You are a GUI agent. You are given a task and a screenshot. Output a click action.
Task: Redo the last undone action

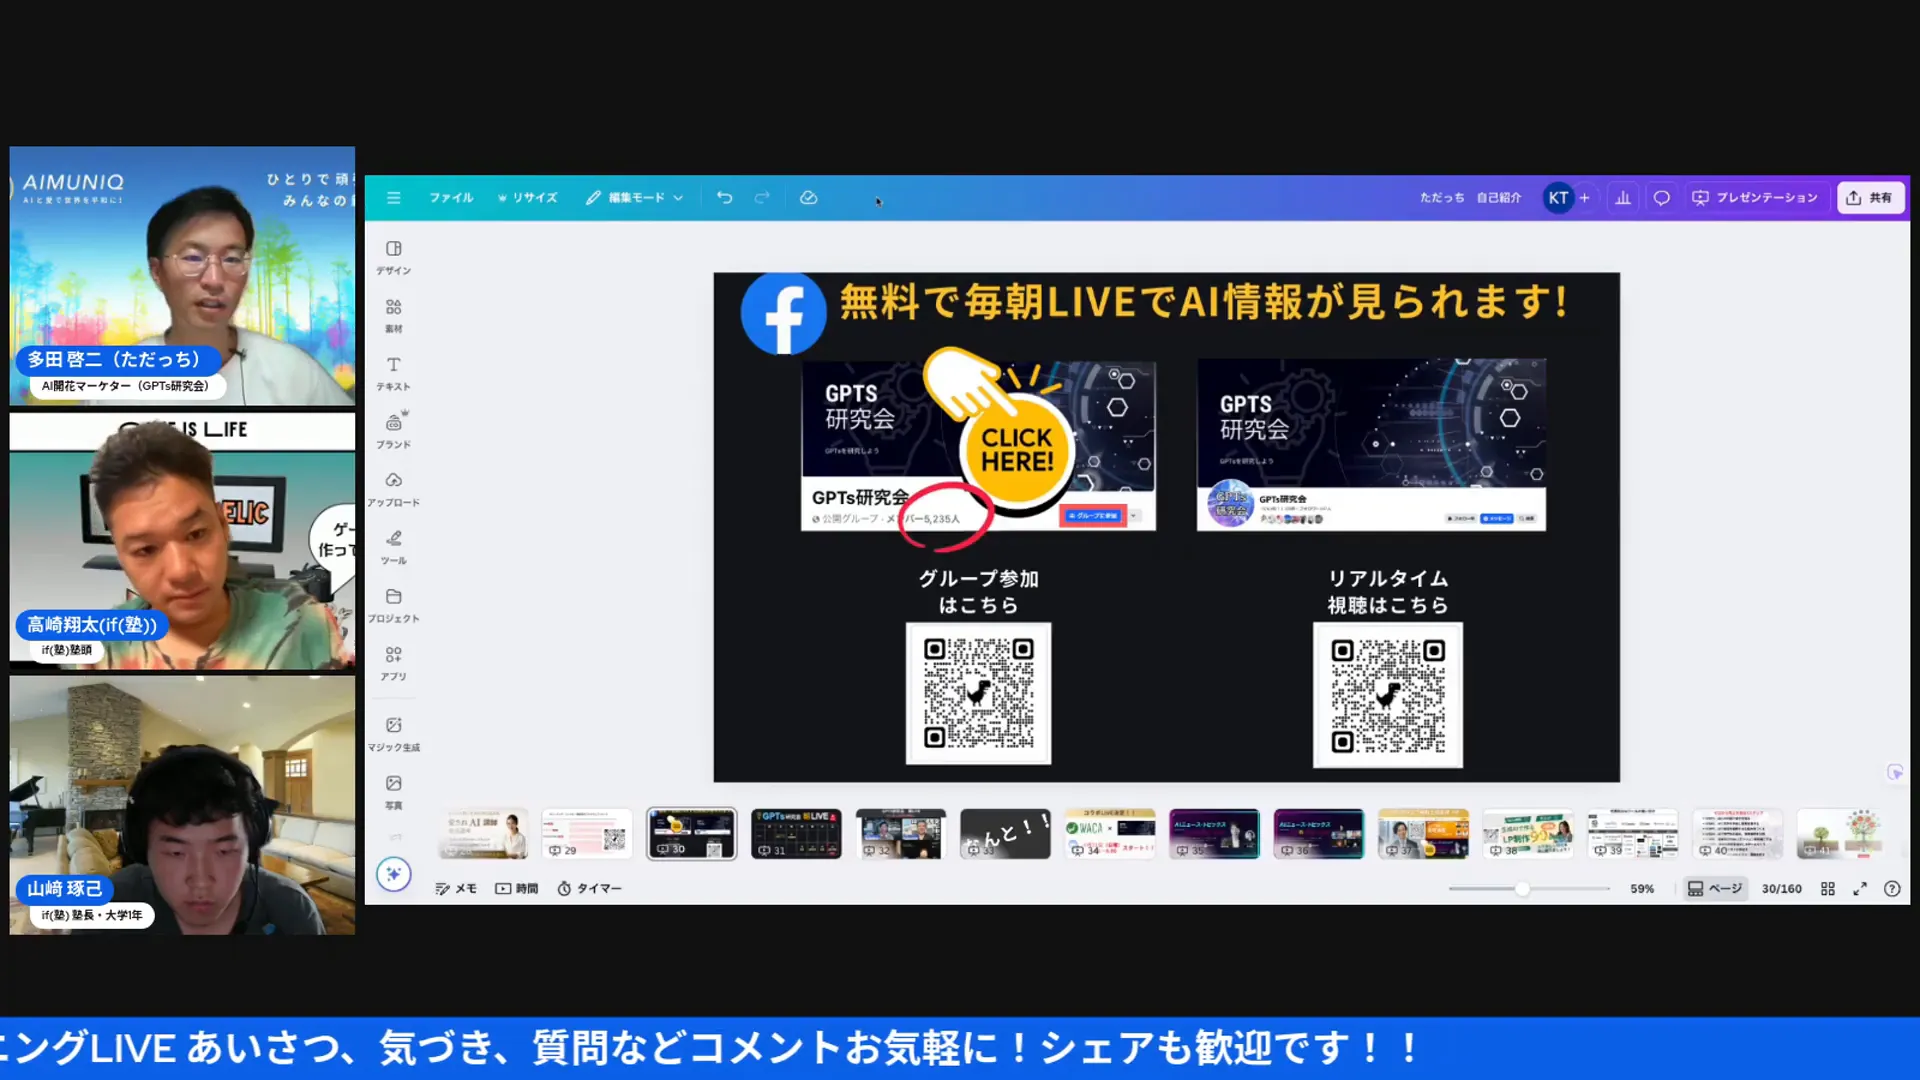tap(762, 198)
